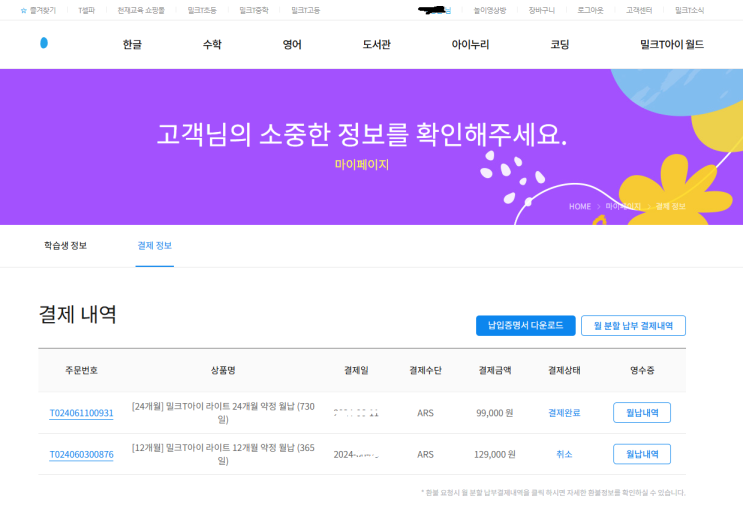Viewport: 743px width, 520px height.
Task: Click ARS in the T024060300876 row
Action: [426, 454]
